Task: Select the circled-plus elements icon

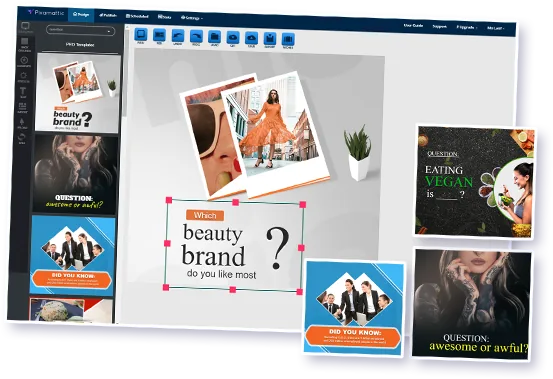Action: tap(24, 61)
